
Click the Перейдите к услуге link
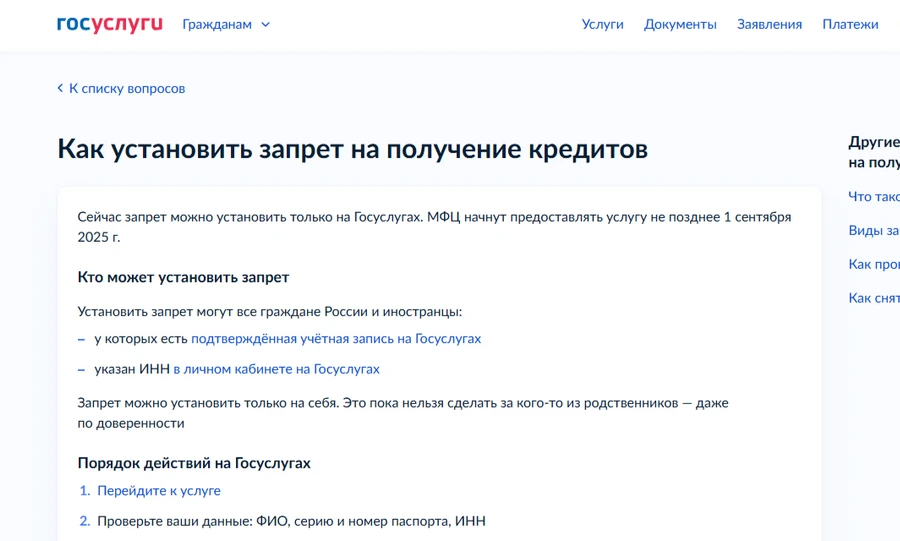click(159, 491)
